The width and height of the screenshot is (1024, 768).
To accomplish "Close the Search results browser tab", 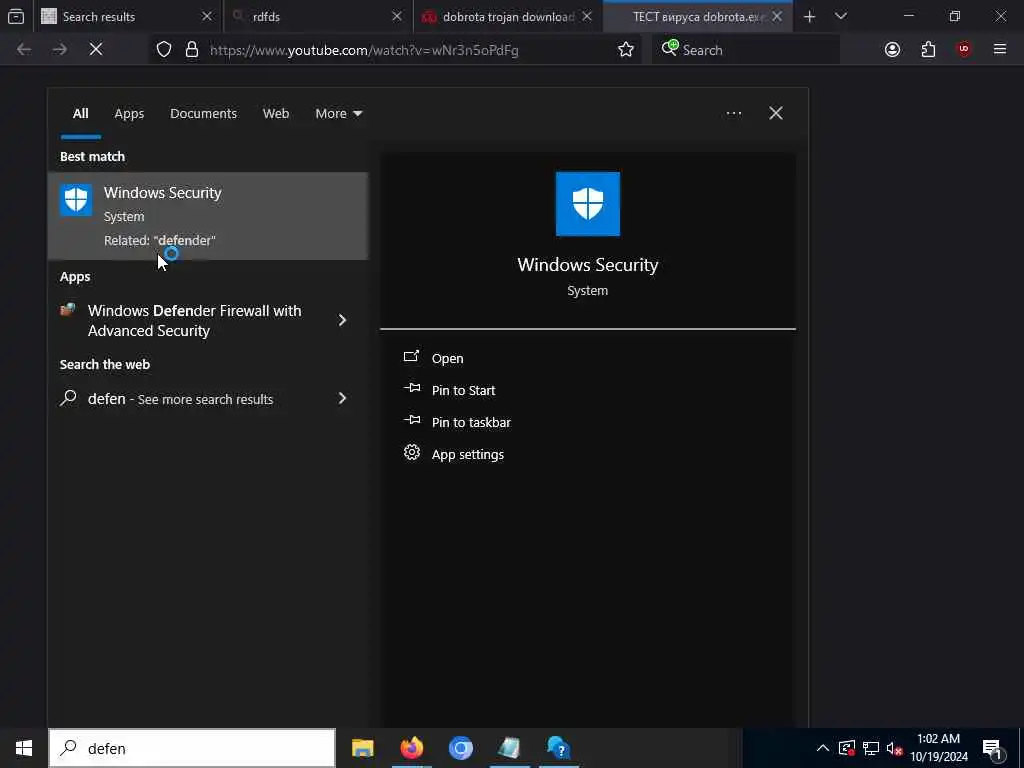I will 207,16.
